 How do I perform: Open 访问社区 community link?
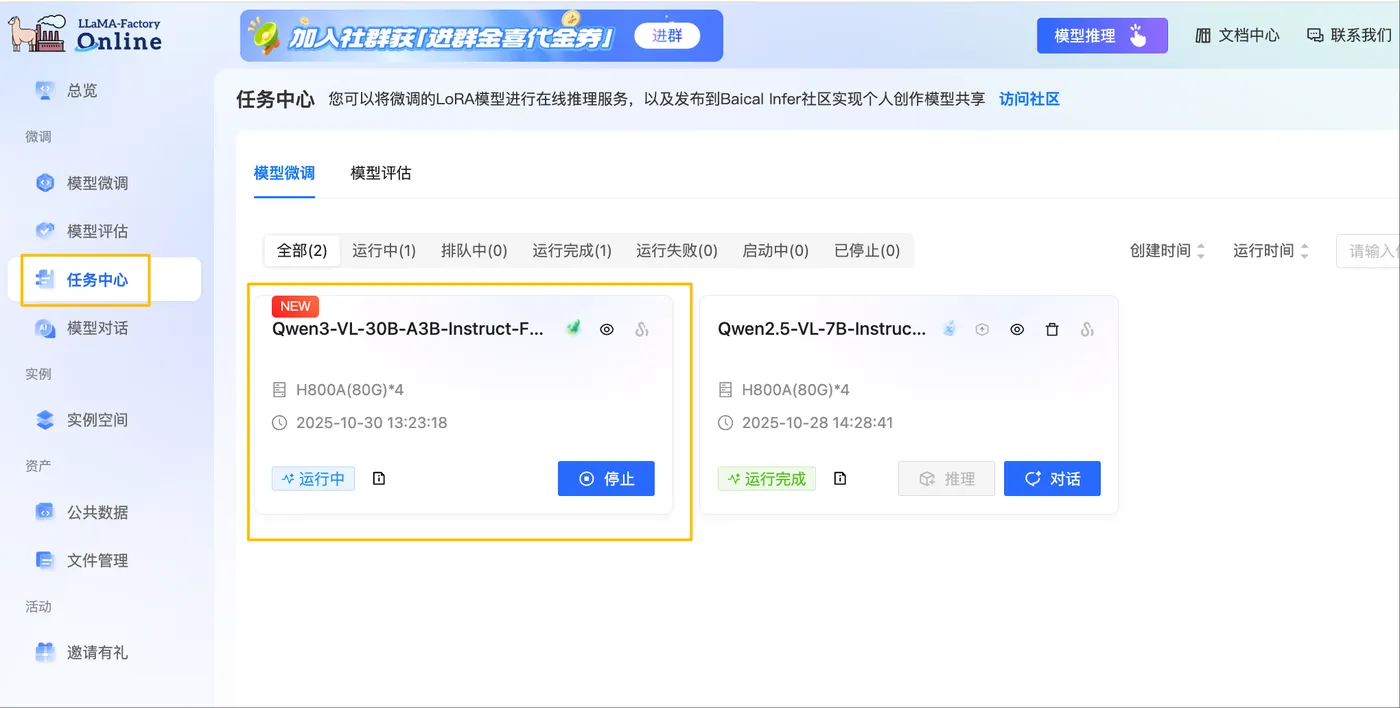1030,98
